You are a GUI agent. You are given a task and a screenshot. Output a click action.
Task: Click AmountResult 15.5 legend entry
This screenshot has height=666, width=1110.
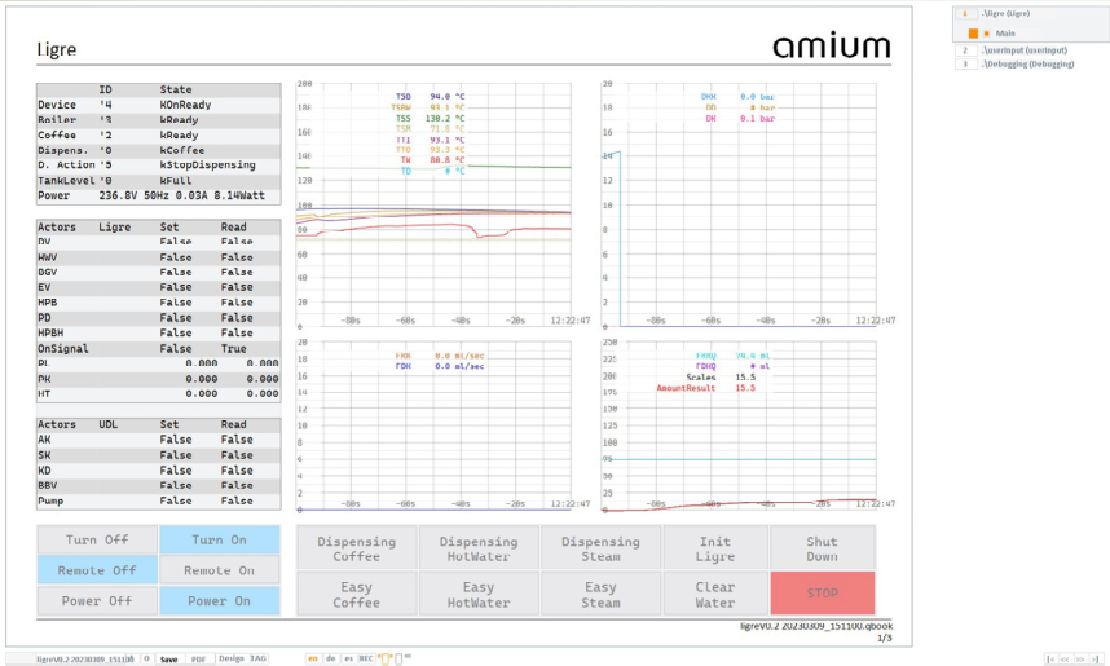pyautogui.click(x=706, y=388)
